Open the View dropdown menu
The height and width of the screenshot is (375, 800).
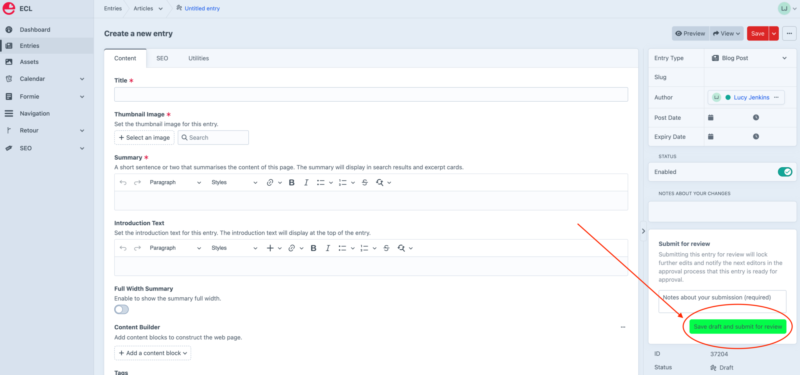(727, 33)
